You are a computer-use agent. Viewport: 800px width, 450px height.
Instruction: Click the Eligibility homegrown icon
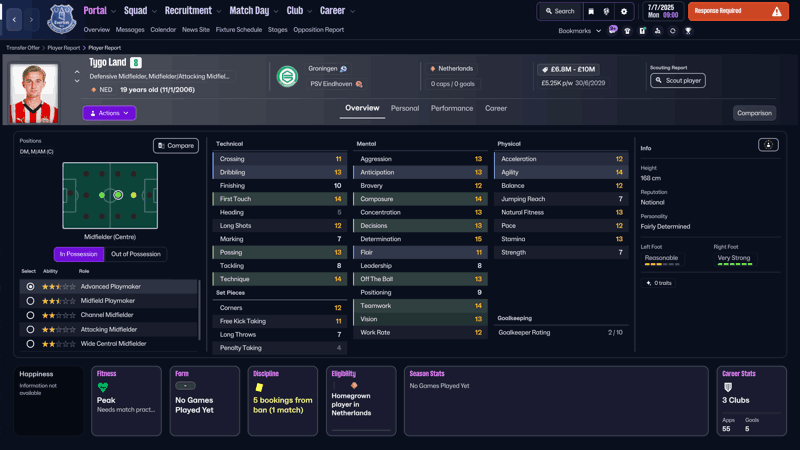[354, 386]
